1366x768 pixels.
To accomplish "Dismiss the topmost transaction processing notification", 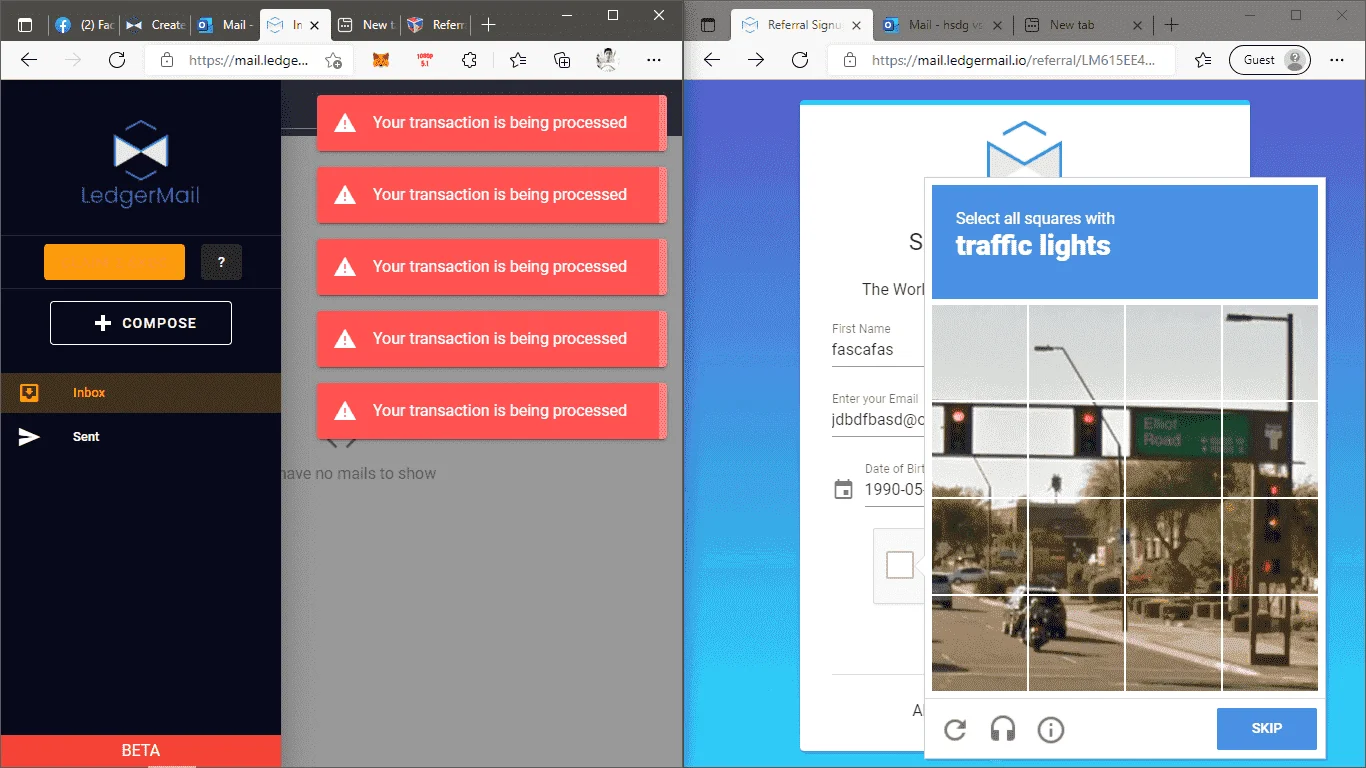I will [x=491, y=123].
